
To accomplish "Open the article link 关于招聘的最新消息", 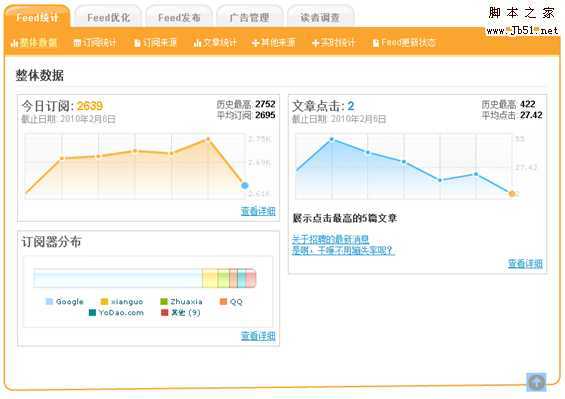I will pyautogui.click(x=330, y=239).
